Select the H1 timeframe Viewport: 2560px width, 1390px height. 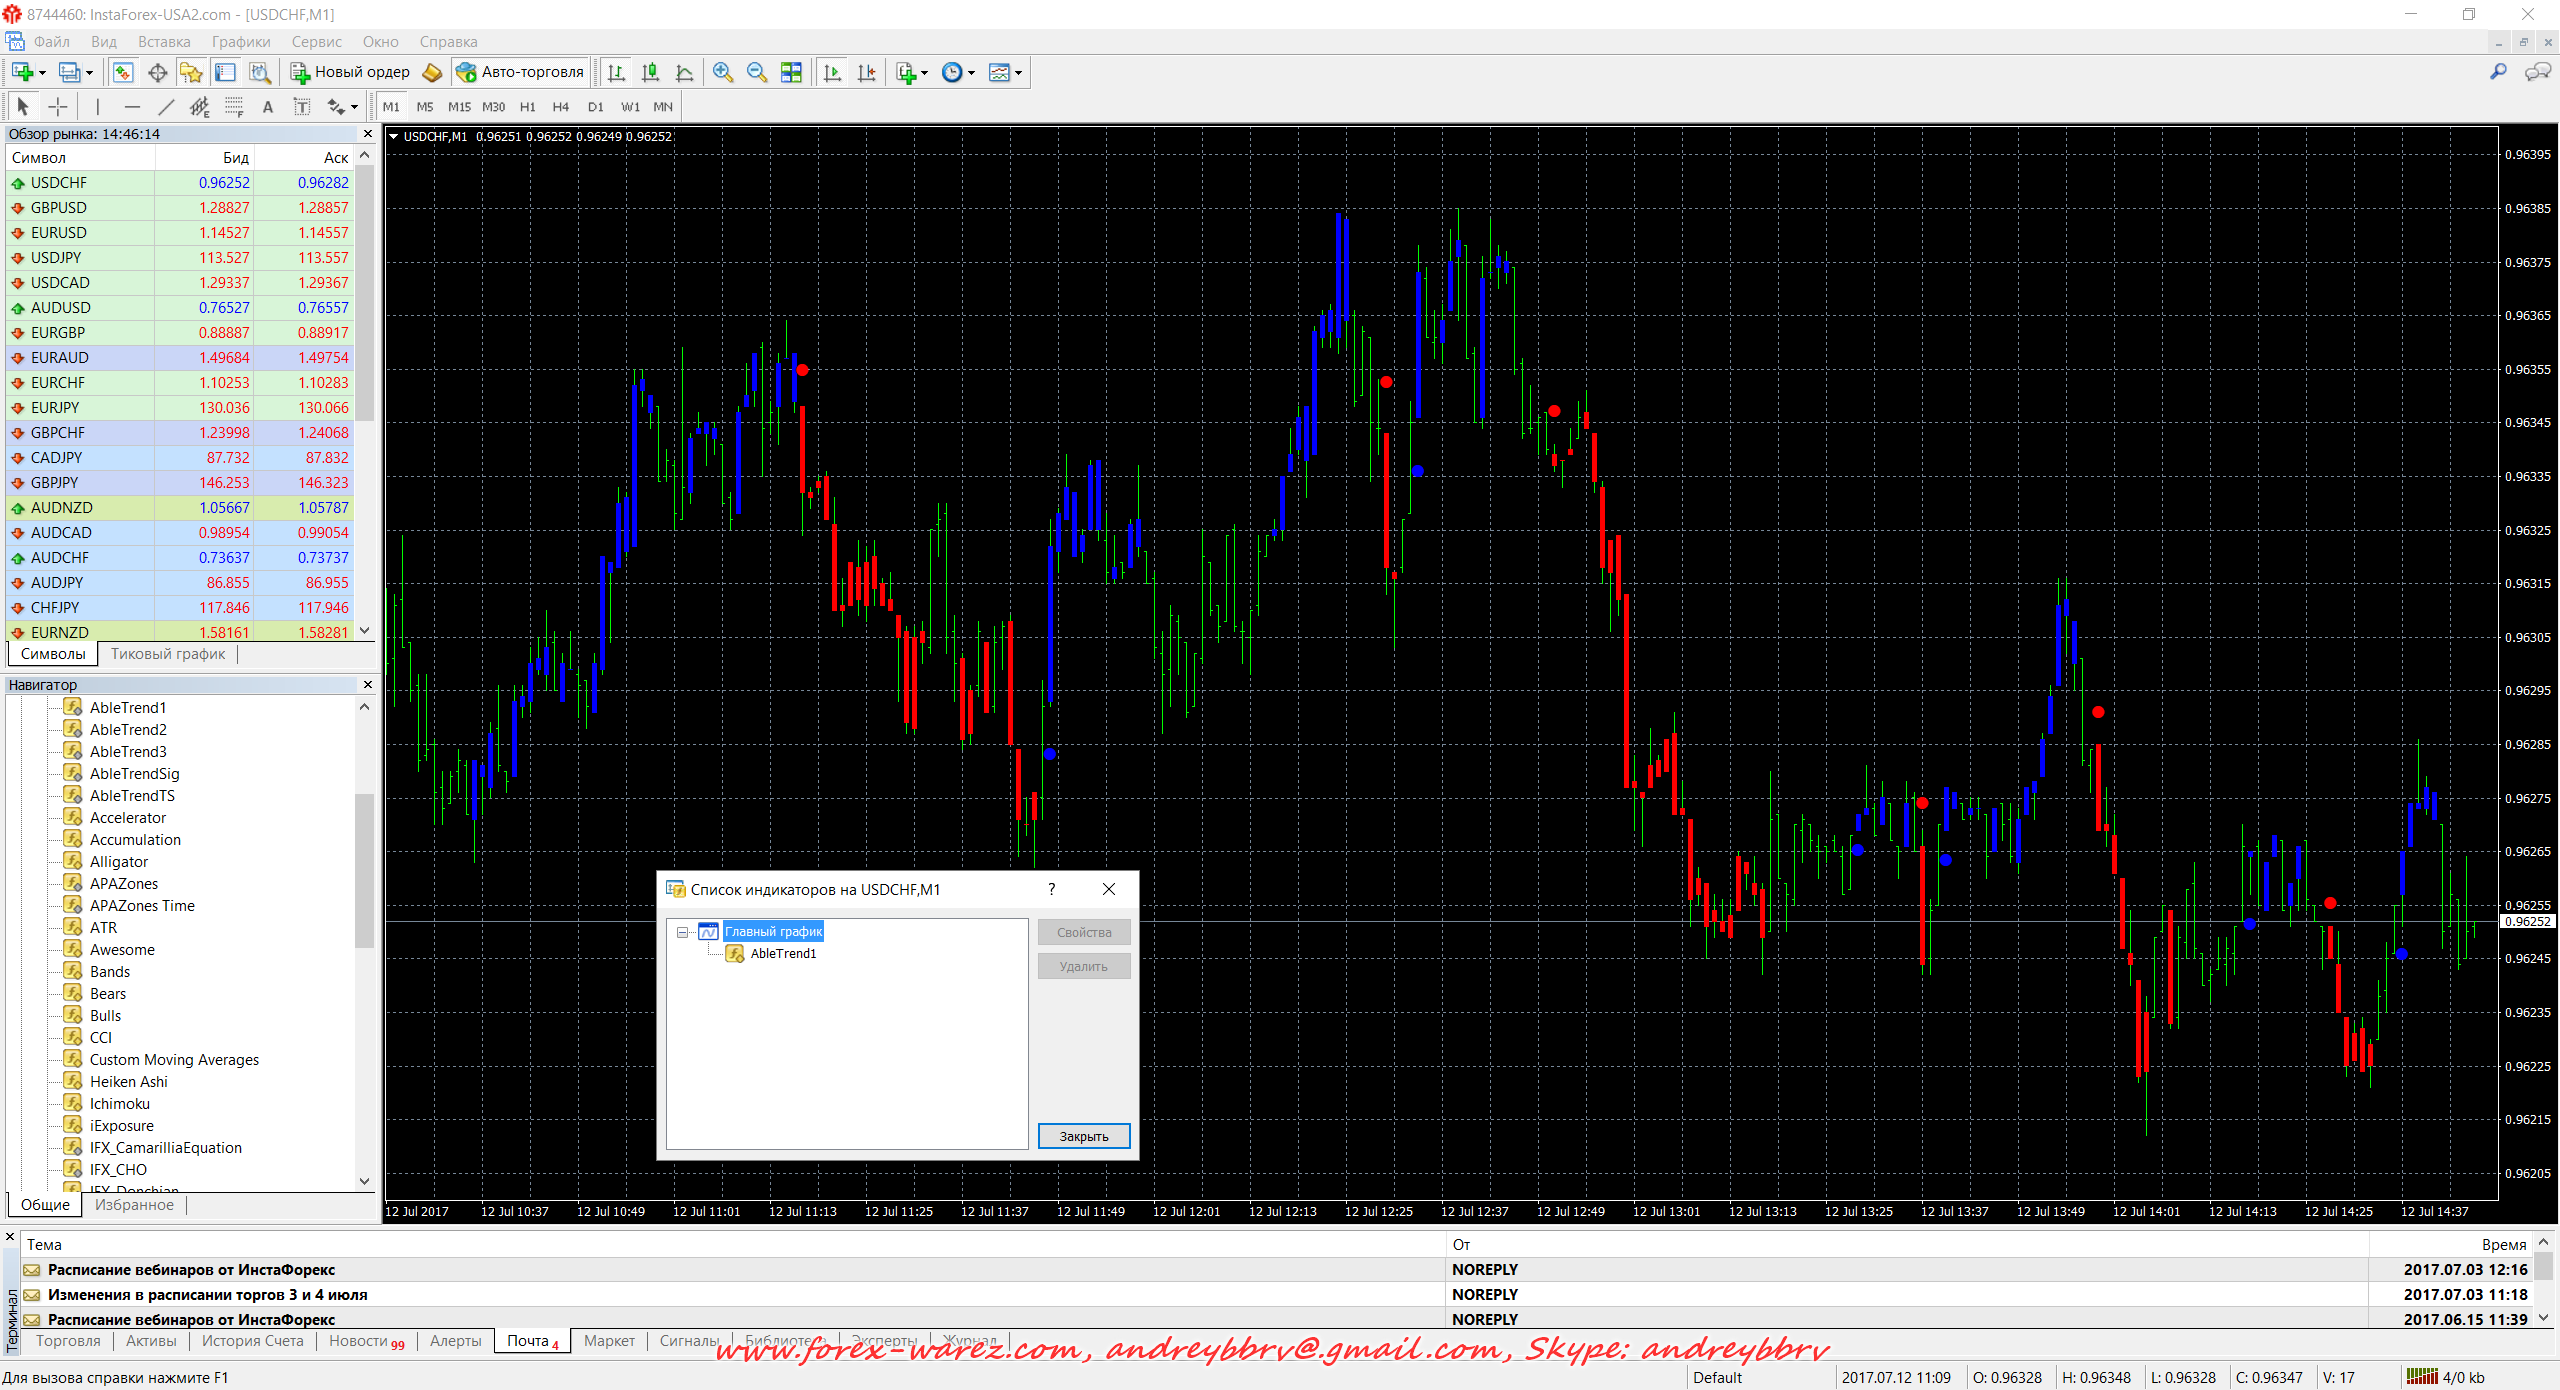[527, 107]
